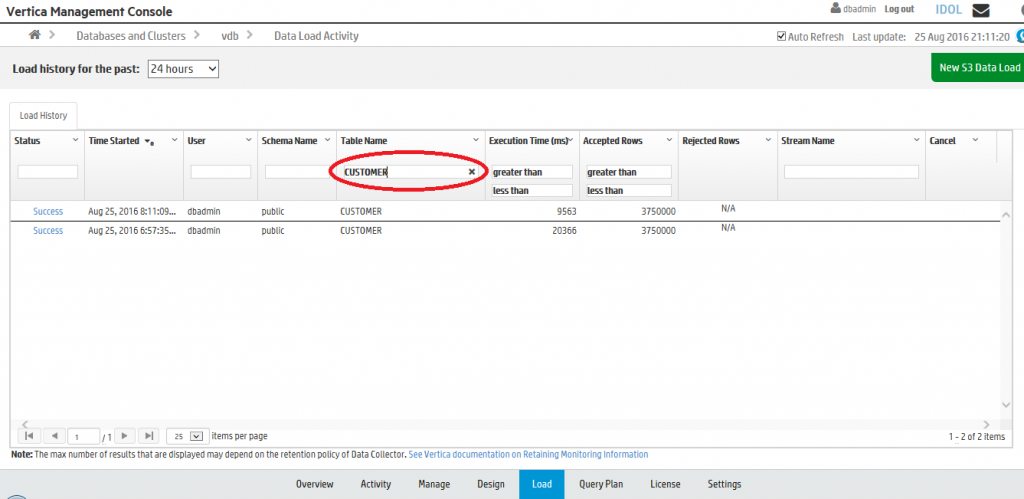This screenshot has height=499, width=1024.
Task: Switch to the Design tab
Action: (x=491, y=484)
